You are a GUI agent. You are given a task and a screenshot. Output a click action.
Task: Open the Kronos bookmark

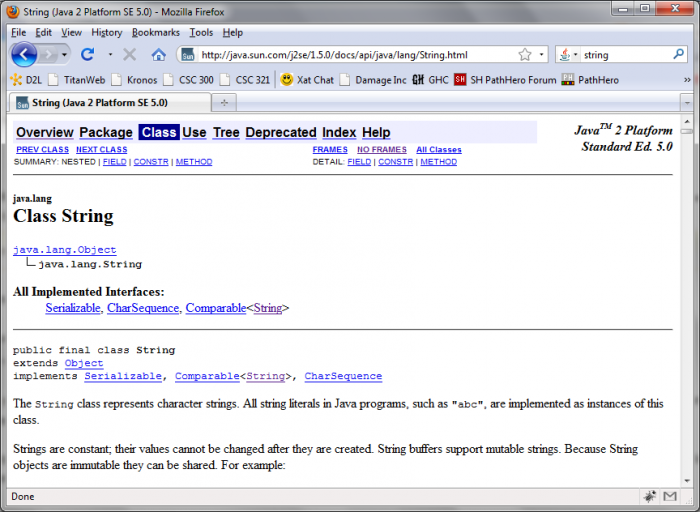click(x=134, y=80)
